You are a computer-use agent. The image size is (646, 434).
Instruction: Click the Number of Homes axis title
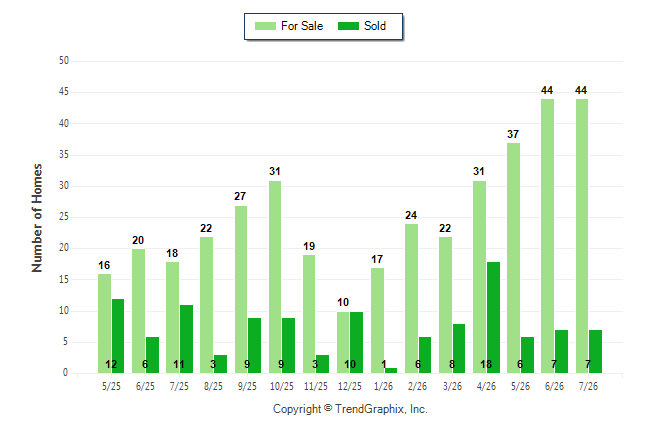click(x=37, y=218)
